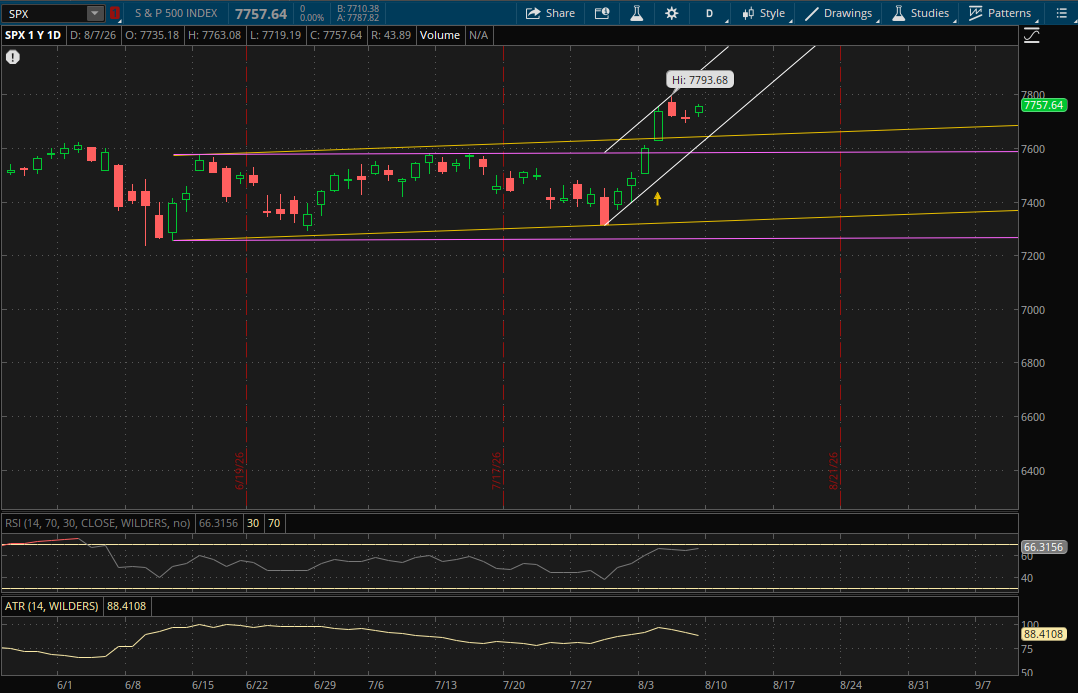The image size is (1078, 693).
Task: Click the red symbol link indicator
Action: point(115,13)
